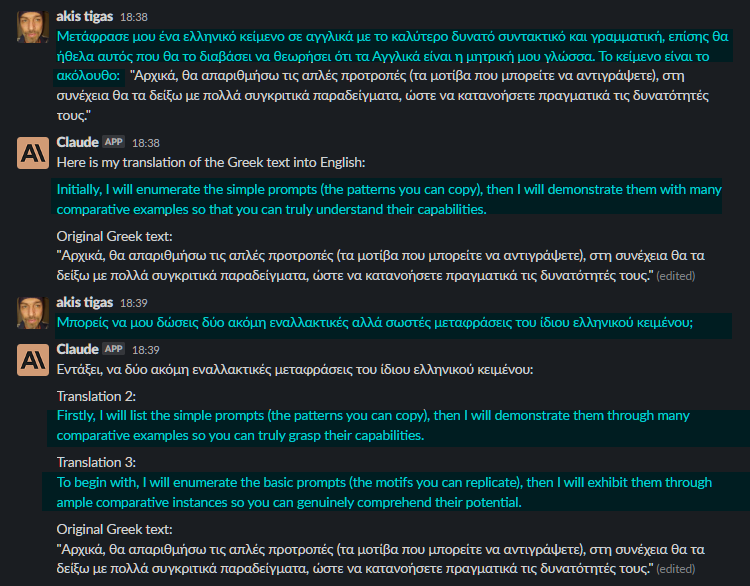
Task: Click the APP badge beside Claude at 18:38
Action: tap(113, 142)
